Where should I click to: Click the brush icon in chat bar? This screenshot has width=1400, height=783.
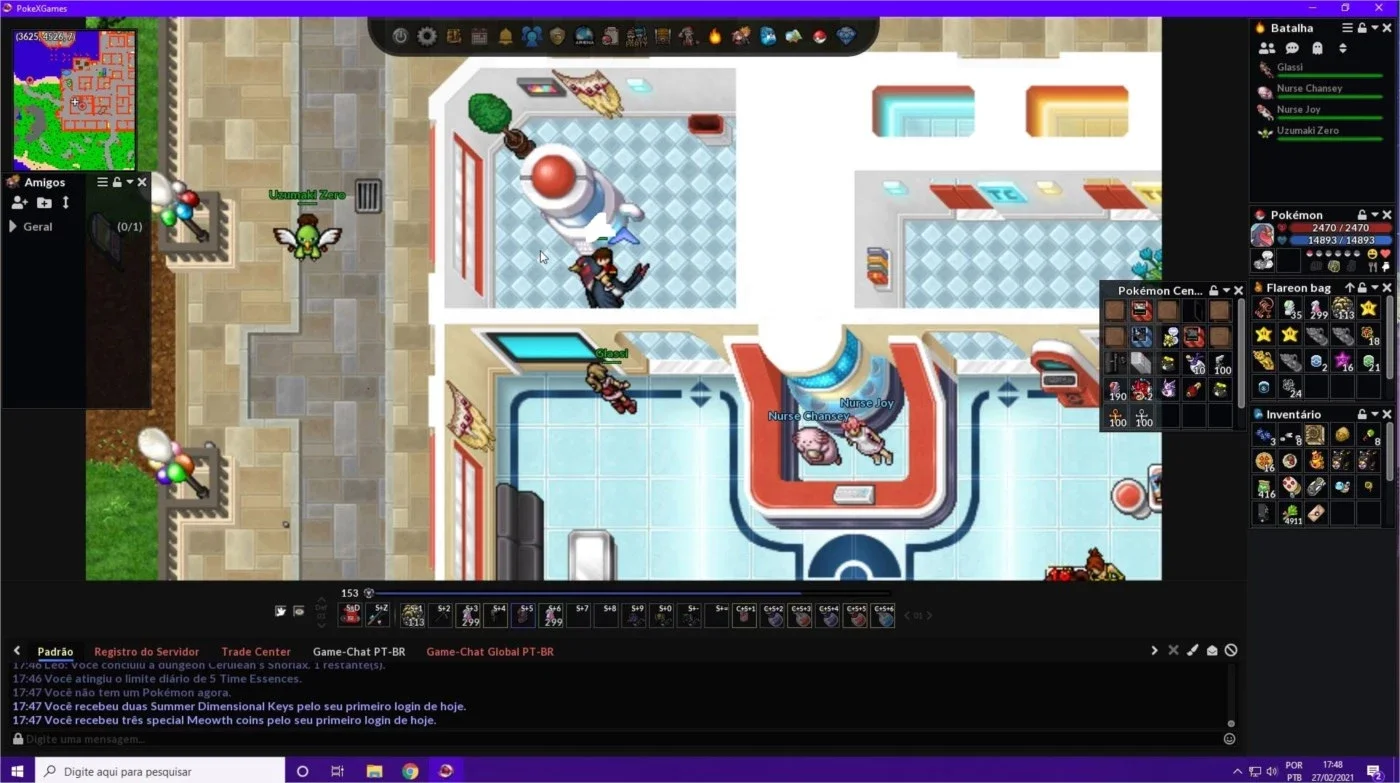point(1192,651)
